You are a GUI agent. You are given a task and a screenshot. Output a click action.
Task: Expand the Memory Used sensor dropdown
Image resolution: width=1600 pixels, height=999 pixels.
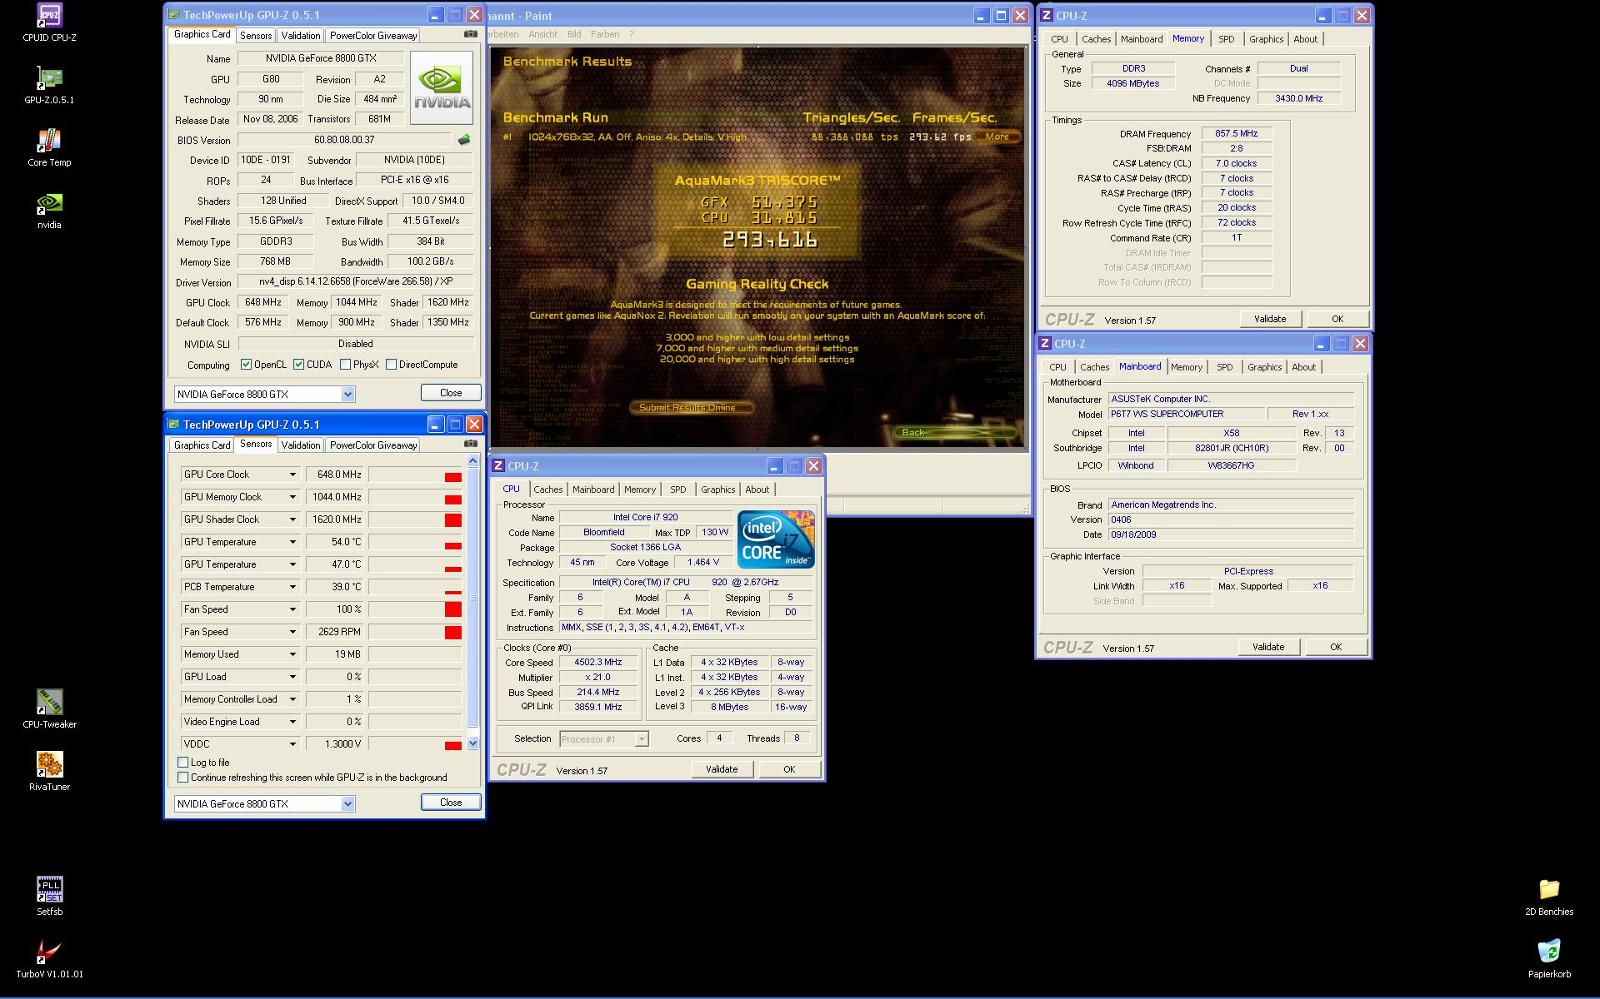[293, 654]
